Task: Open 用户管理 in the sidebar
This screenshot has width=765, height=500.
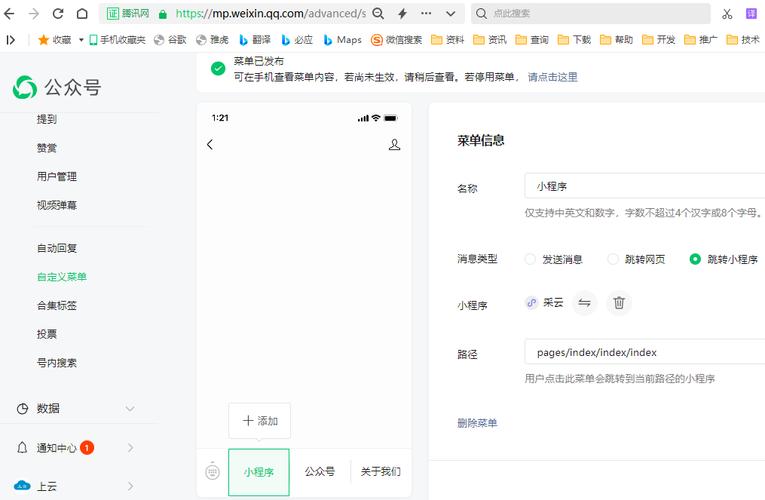Action: tap(57, 177)
